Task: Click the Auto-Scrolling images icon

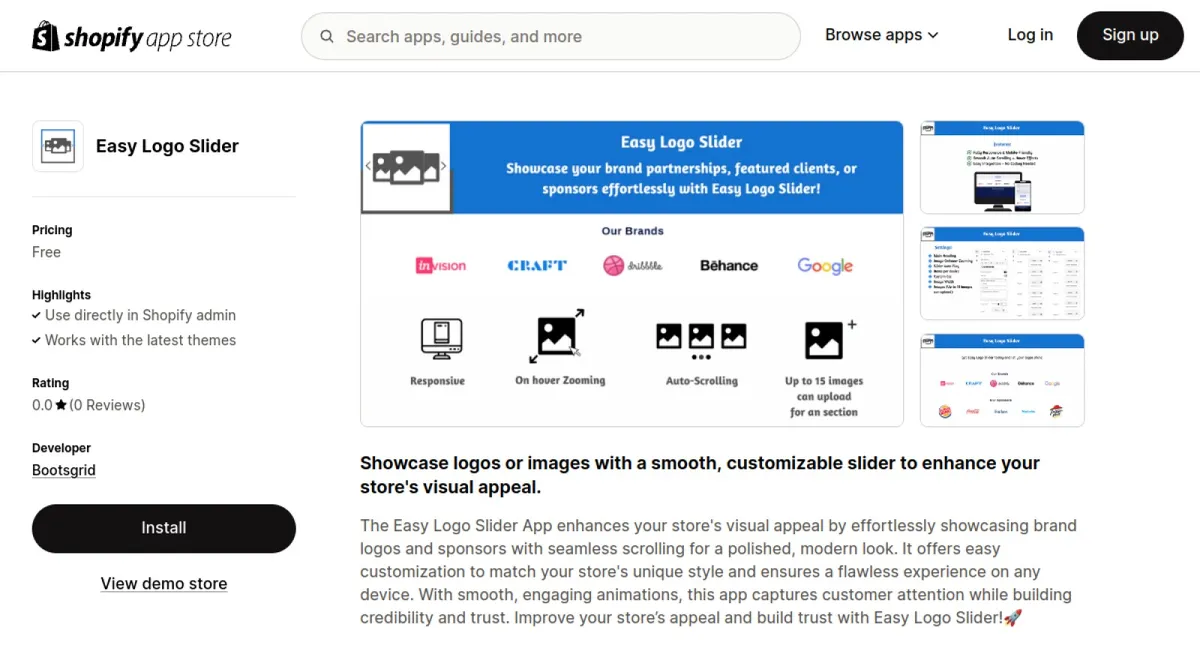Action: tap(701, 338)
